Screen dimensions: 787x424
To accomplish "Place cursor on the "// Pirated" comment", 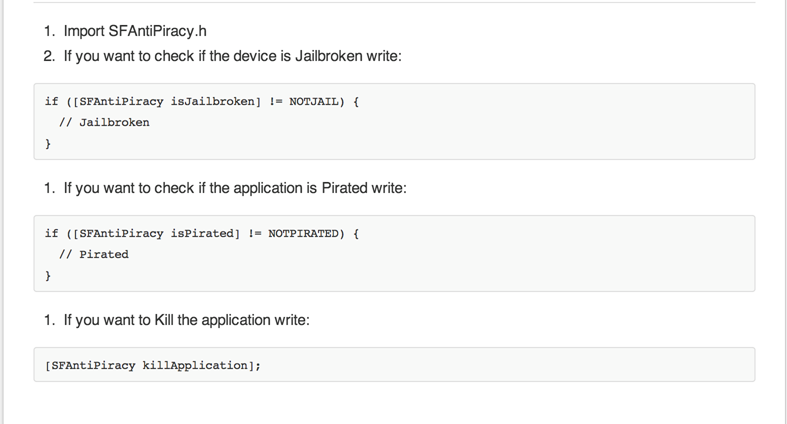I will pyautogui.click(x=94, y=255).
